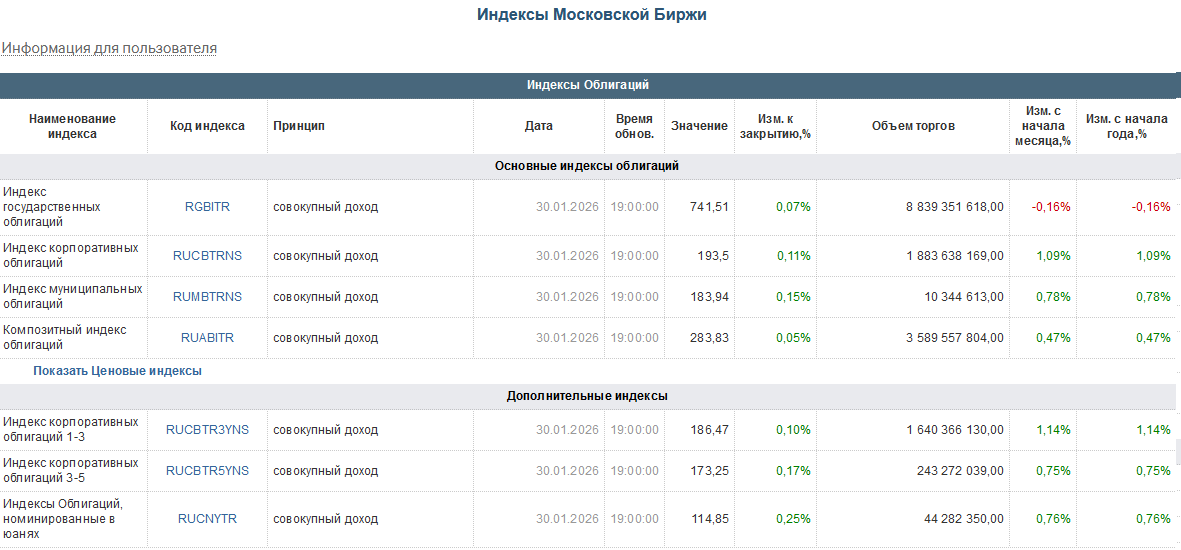Viewport: 1181px width, 550px height.
Task: Open RUMBTRNS index code link
Action: (207, 296)
